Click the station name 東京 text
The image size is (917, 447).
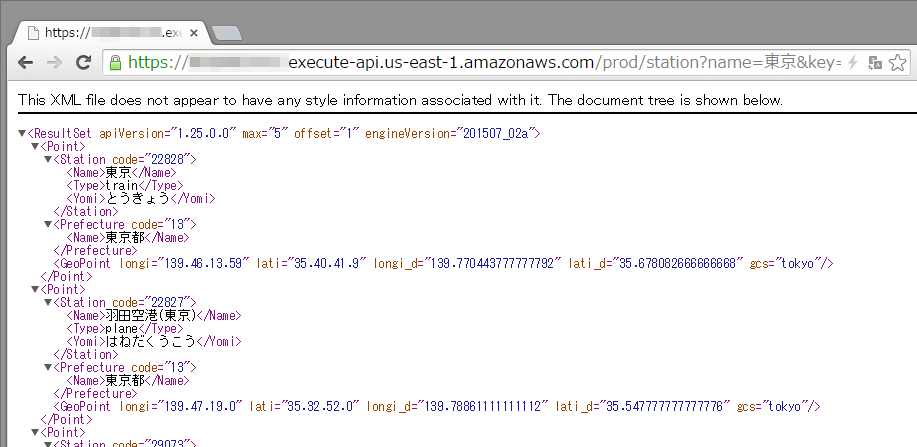pos(118,173)
